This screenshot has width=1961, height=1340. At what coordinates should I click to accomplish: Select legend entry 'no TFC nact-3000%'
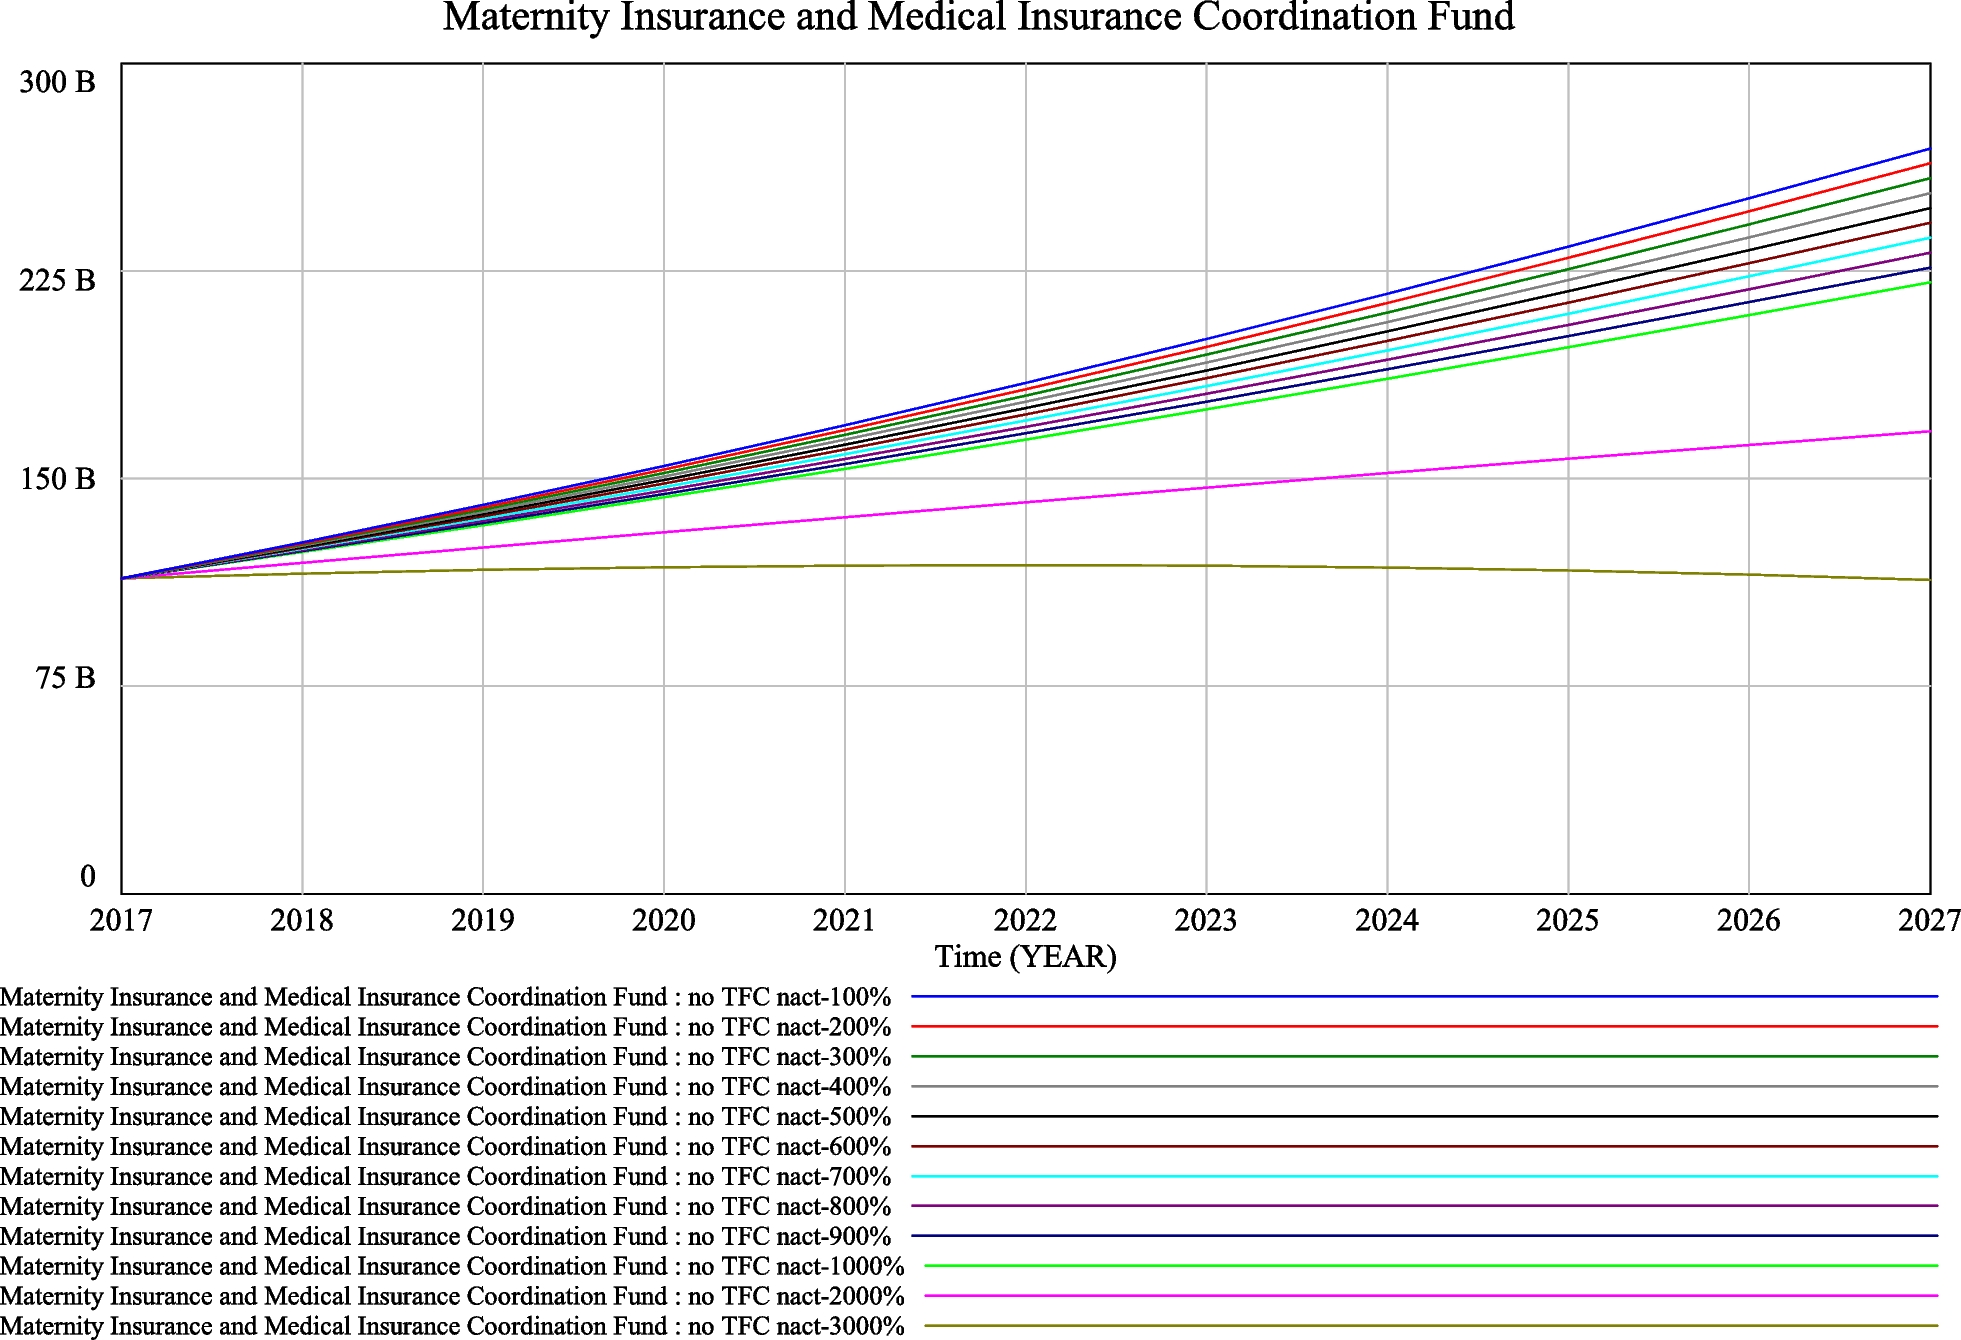point(452,1326)
